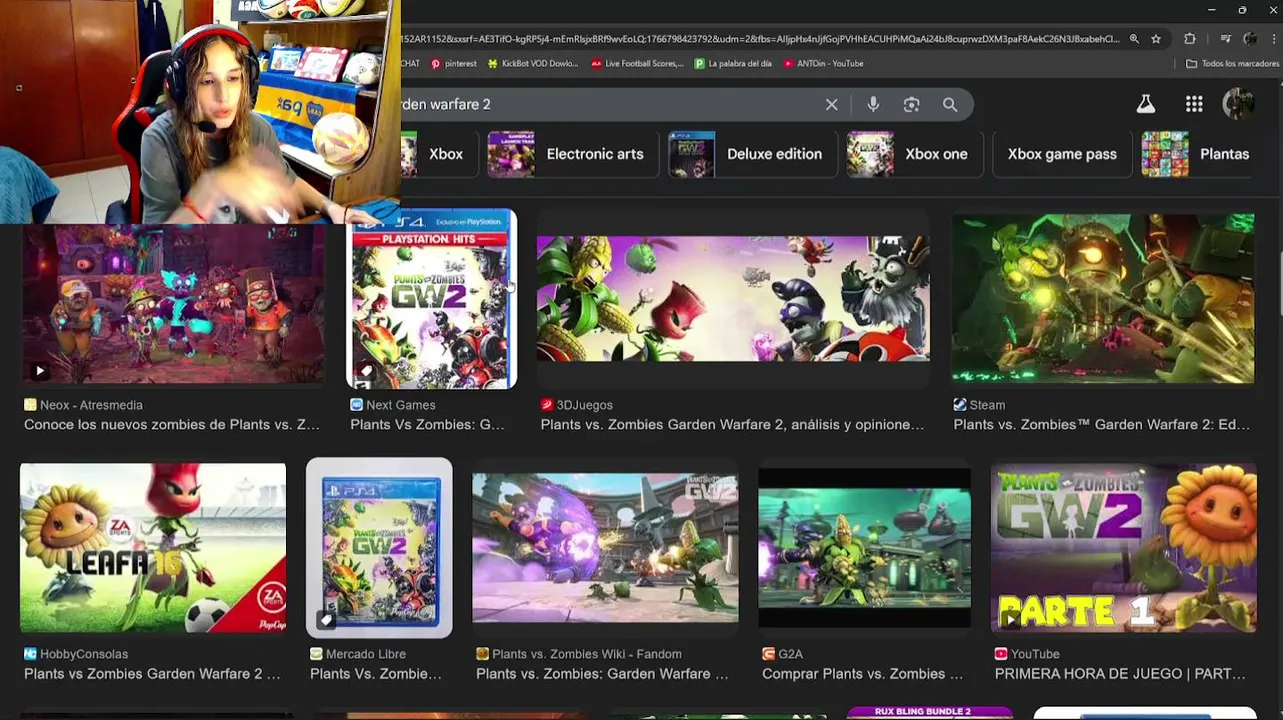Filter images by Xbox chip

[439, 154]
